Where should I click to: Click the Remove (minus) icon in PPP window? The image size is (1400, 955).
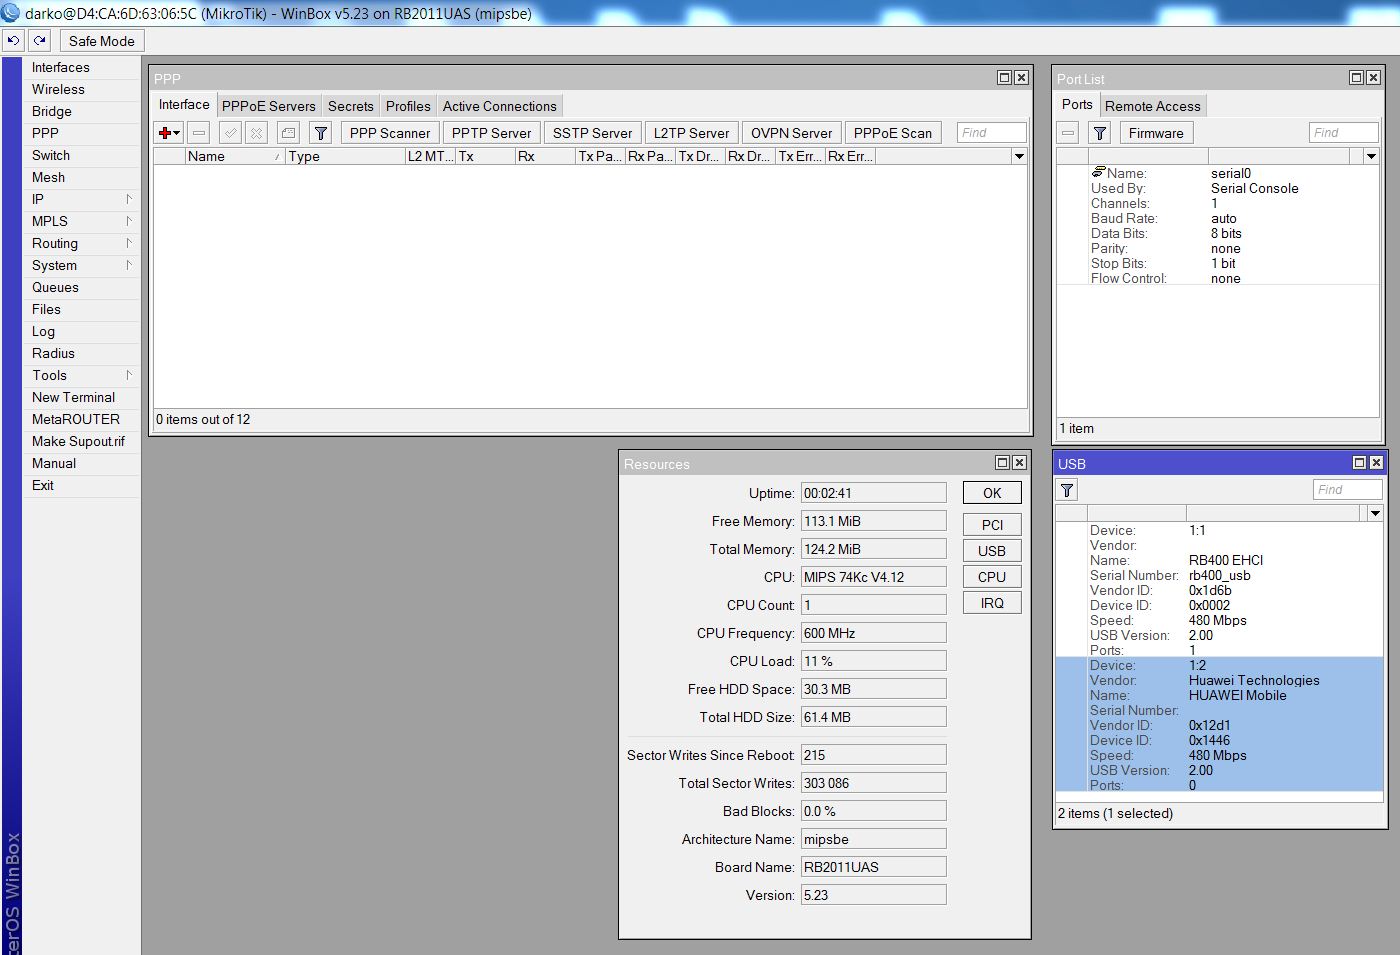pos(199,133)
